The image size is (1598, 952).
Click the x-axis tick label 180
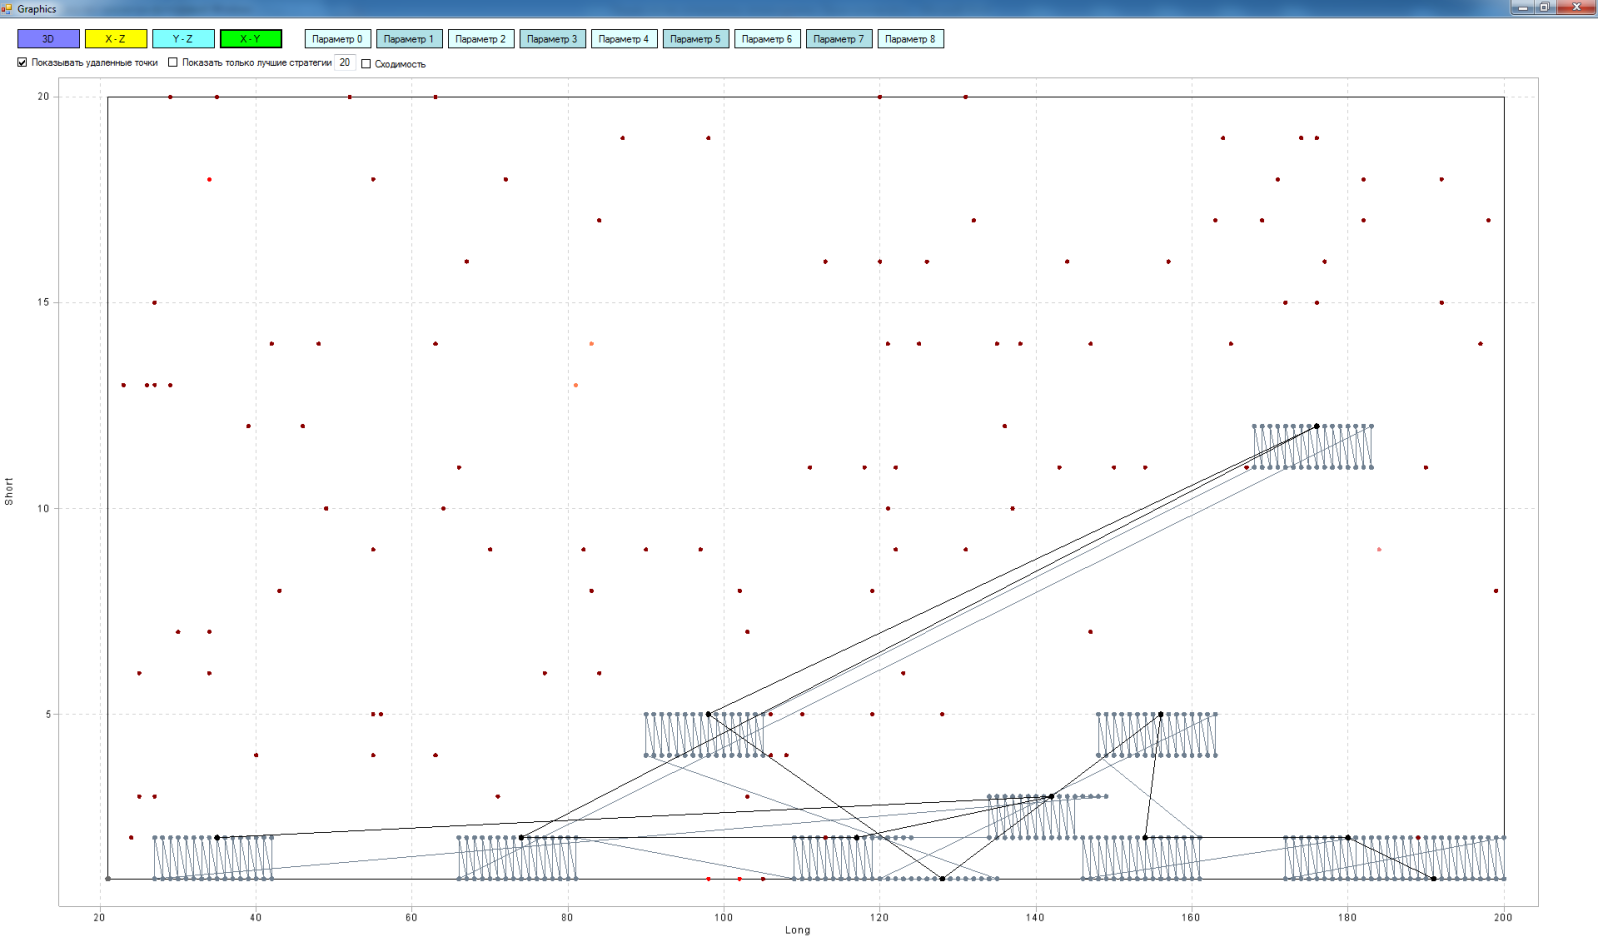click(x=1347, y=918)
